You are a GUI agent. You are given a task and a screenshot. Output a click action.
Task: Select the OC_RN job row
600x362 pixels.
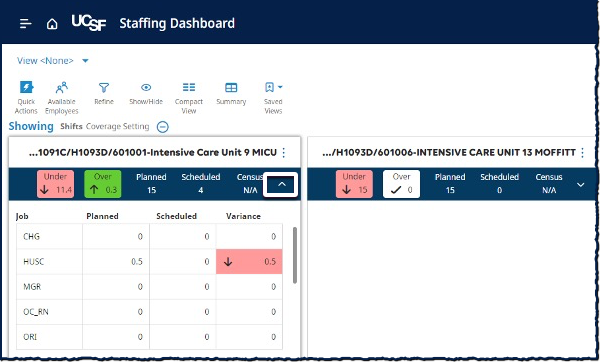pos(150,312)
